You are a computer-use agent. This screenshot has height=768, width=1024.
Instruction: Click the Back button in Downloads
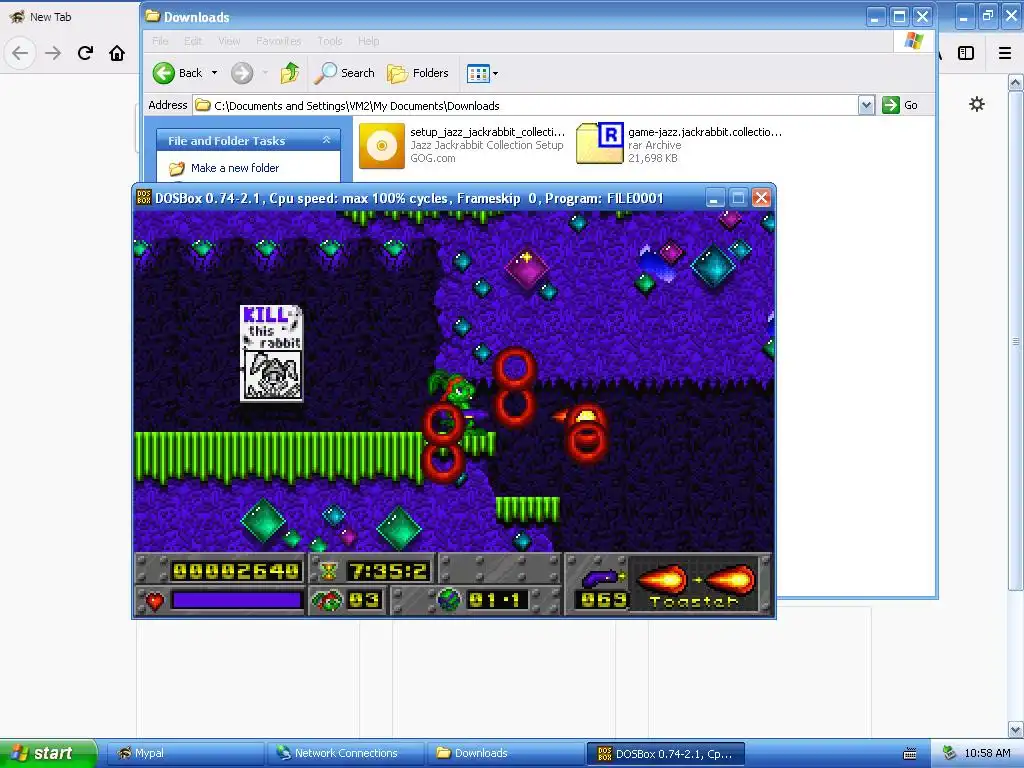pos(178,73)
